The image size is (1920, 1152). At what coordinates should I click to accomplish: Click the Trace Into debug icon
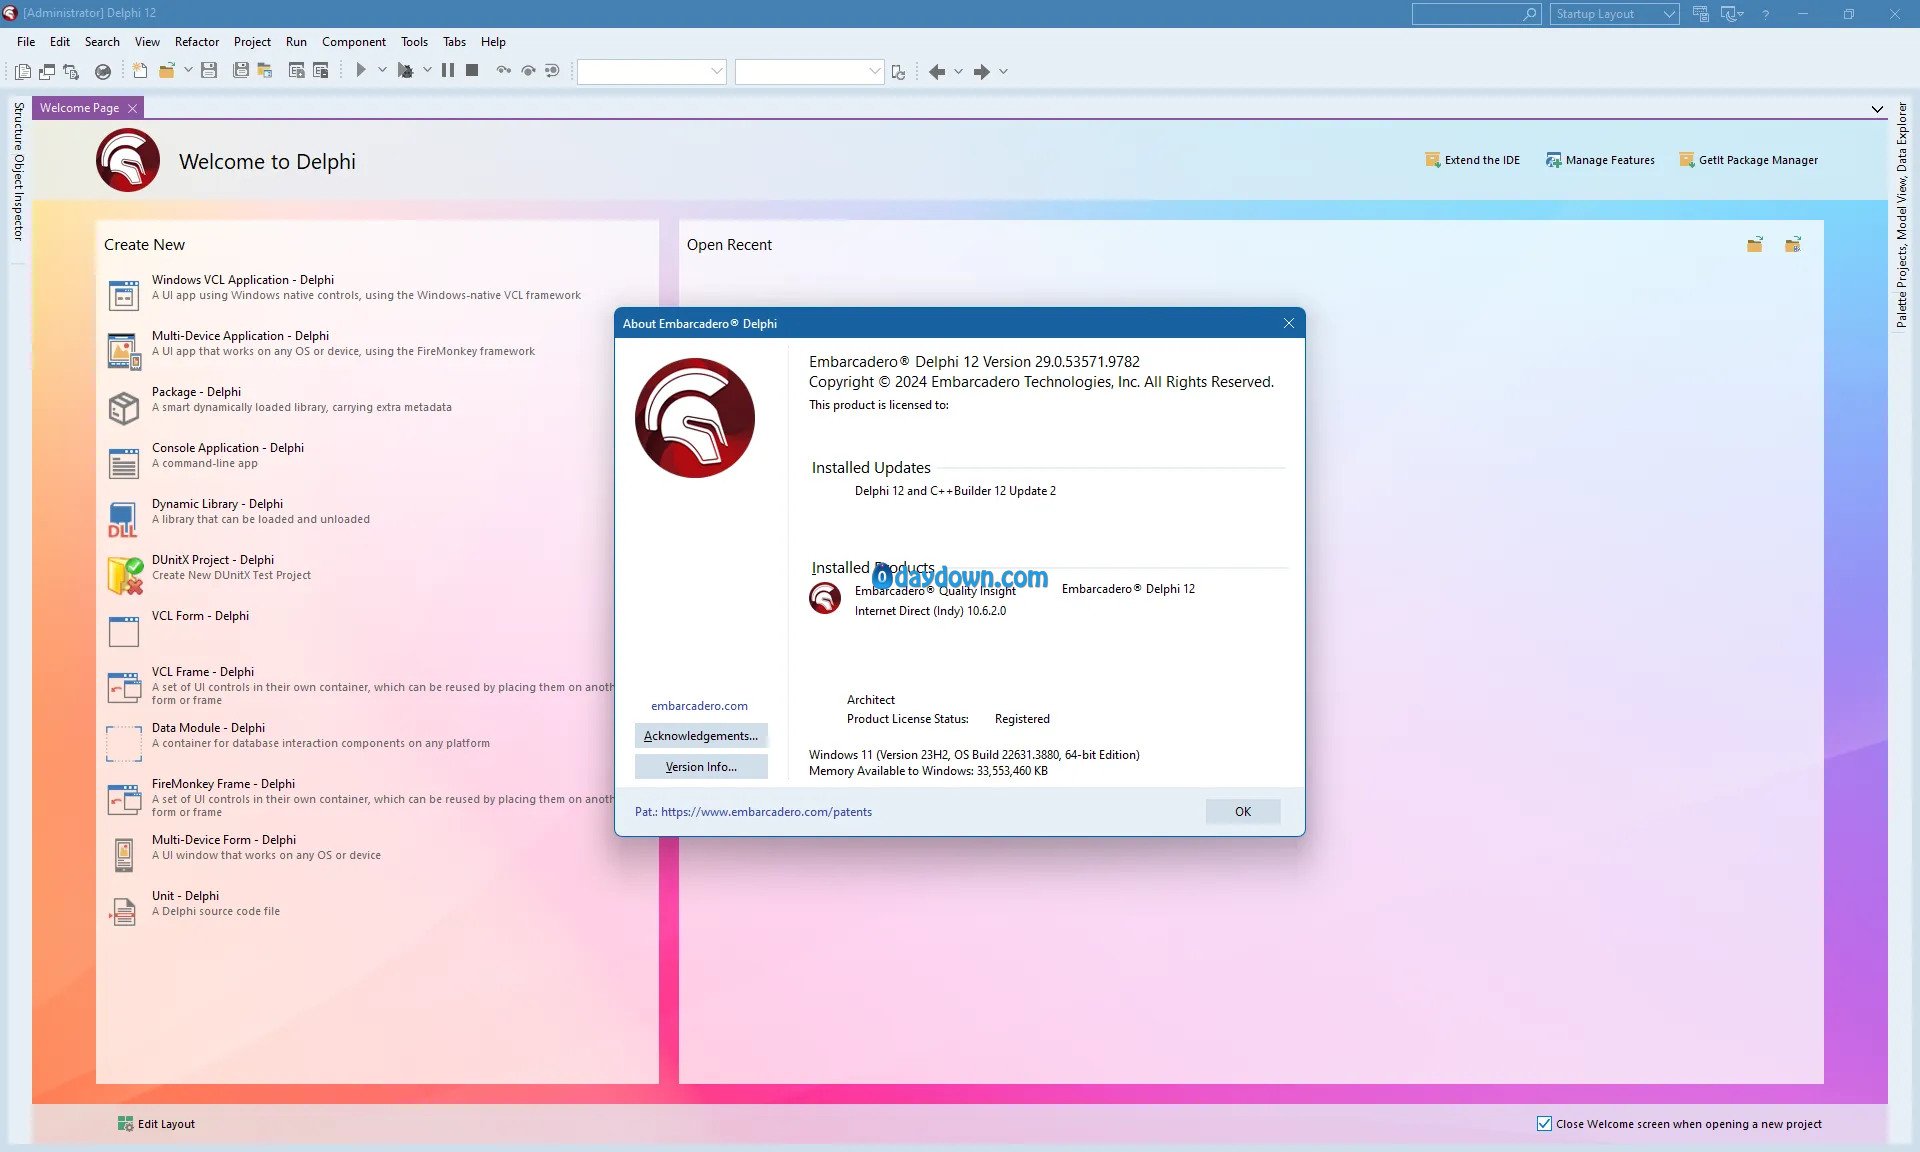coord(504,71)
